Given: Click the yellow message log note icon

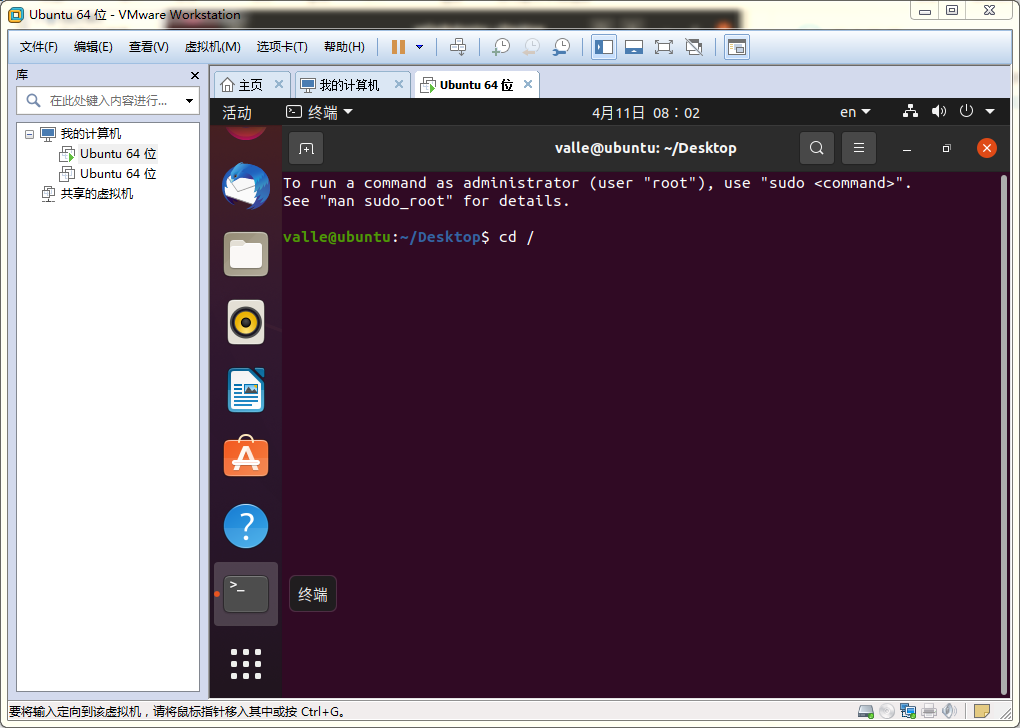Looking at the screenshot, I should 982,712.
